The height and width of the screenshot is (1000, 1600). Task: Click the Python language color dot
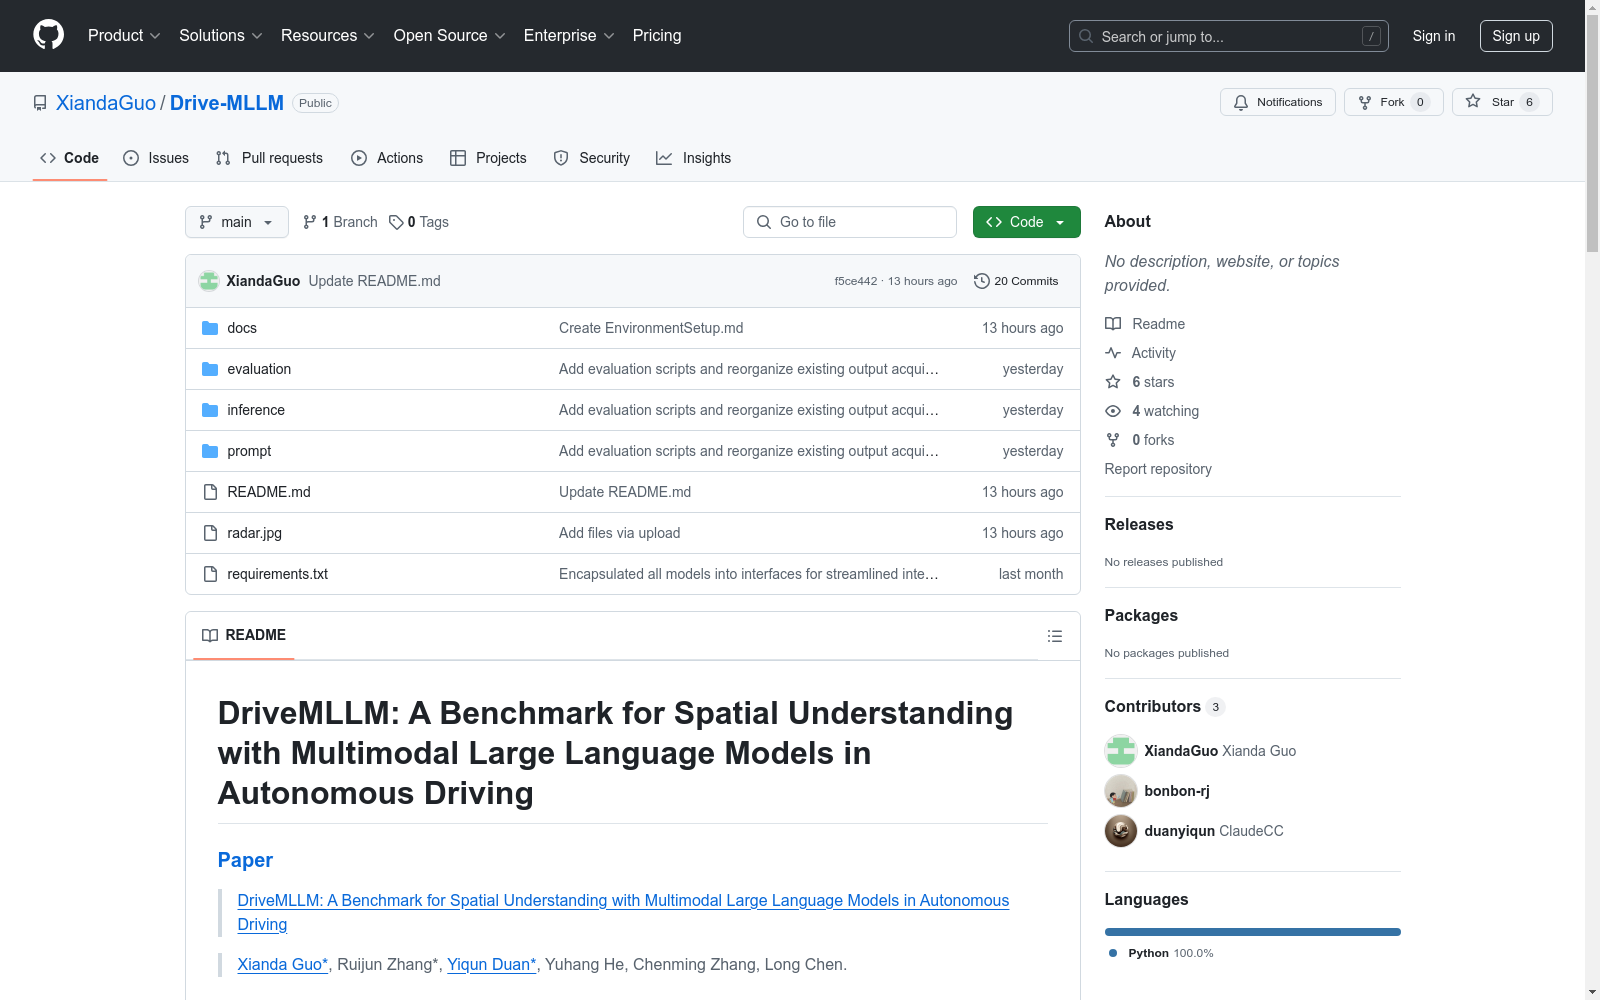(x=1113, y=953)
